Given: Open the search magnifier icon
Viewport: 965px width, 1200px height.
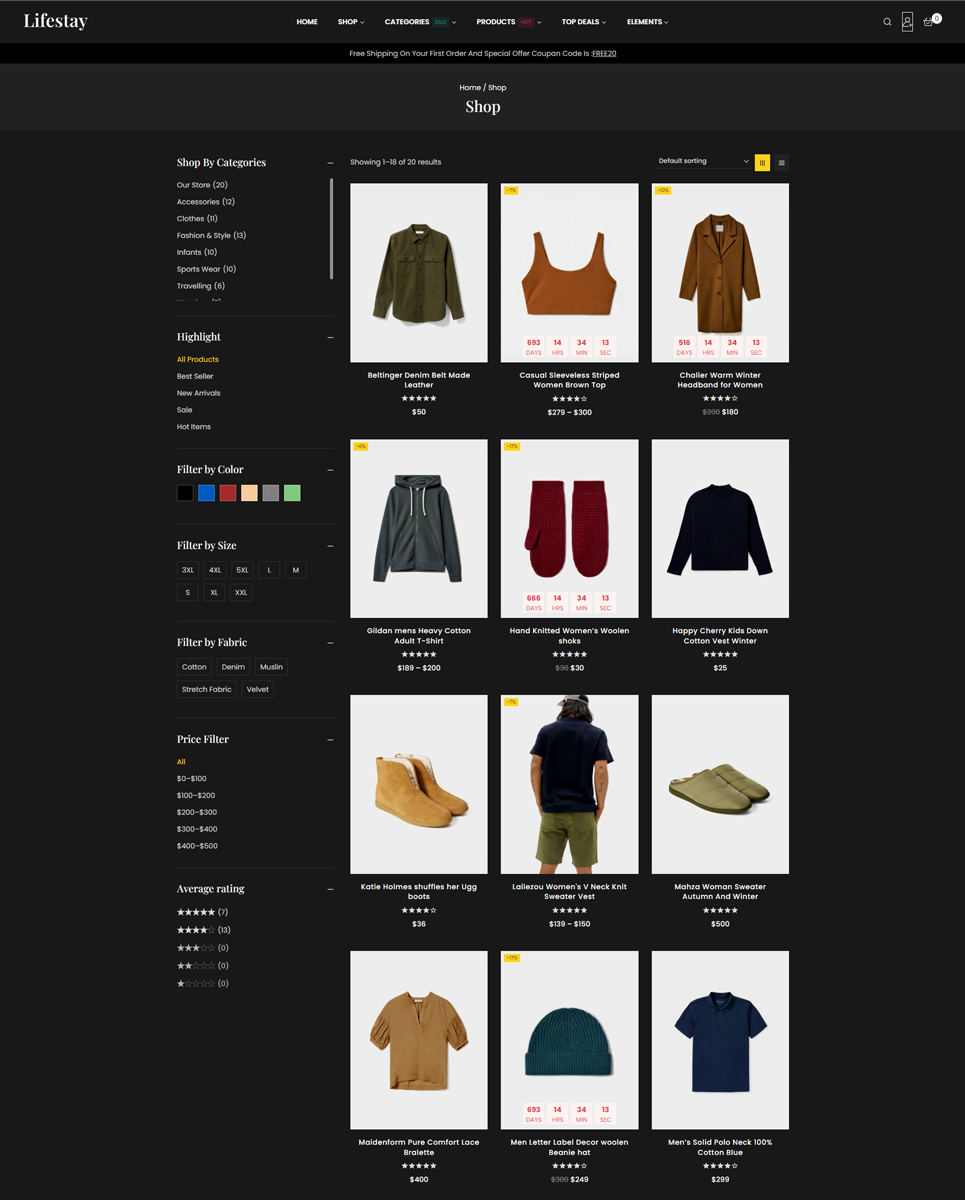Looking at the screenshot, I should coord(887,22).
